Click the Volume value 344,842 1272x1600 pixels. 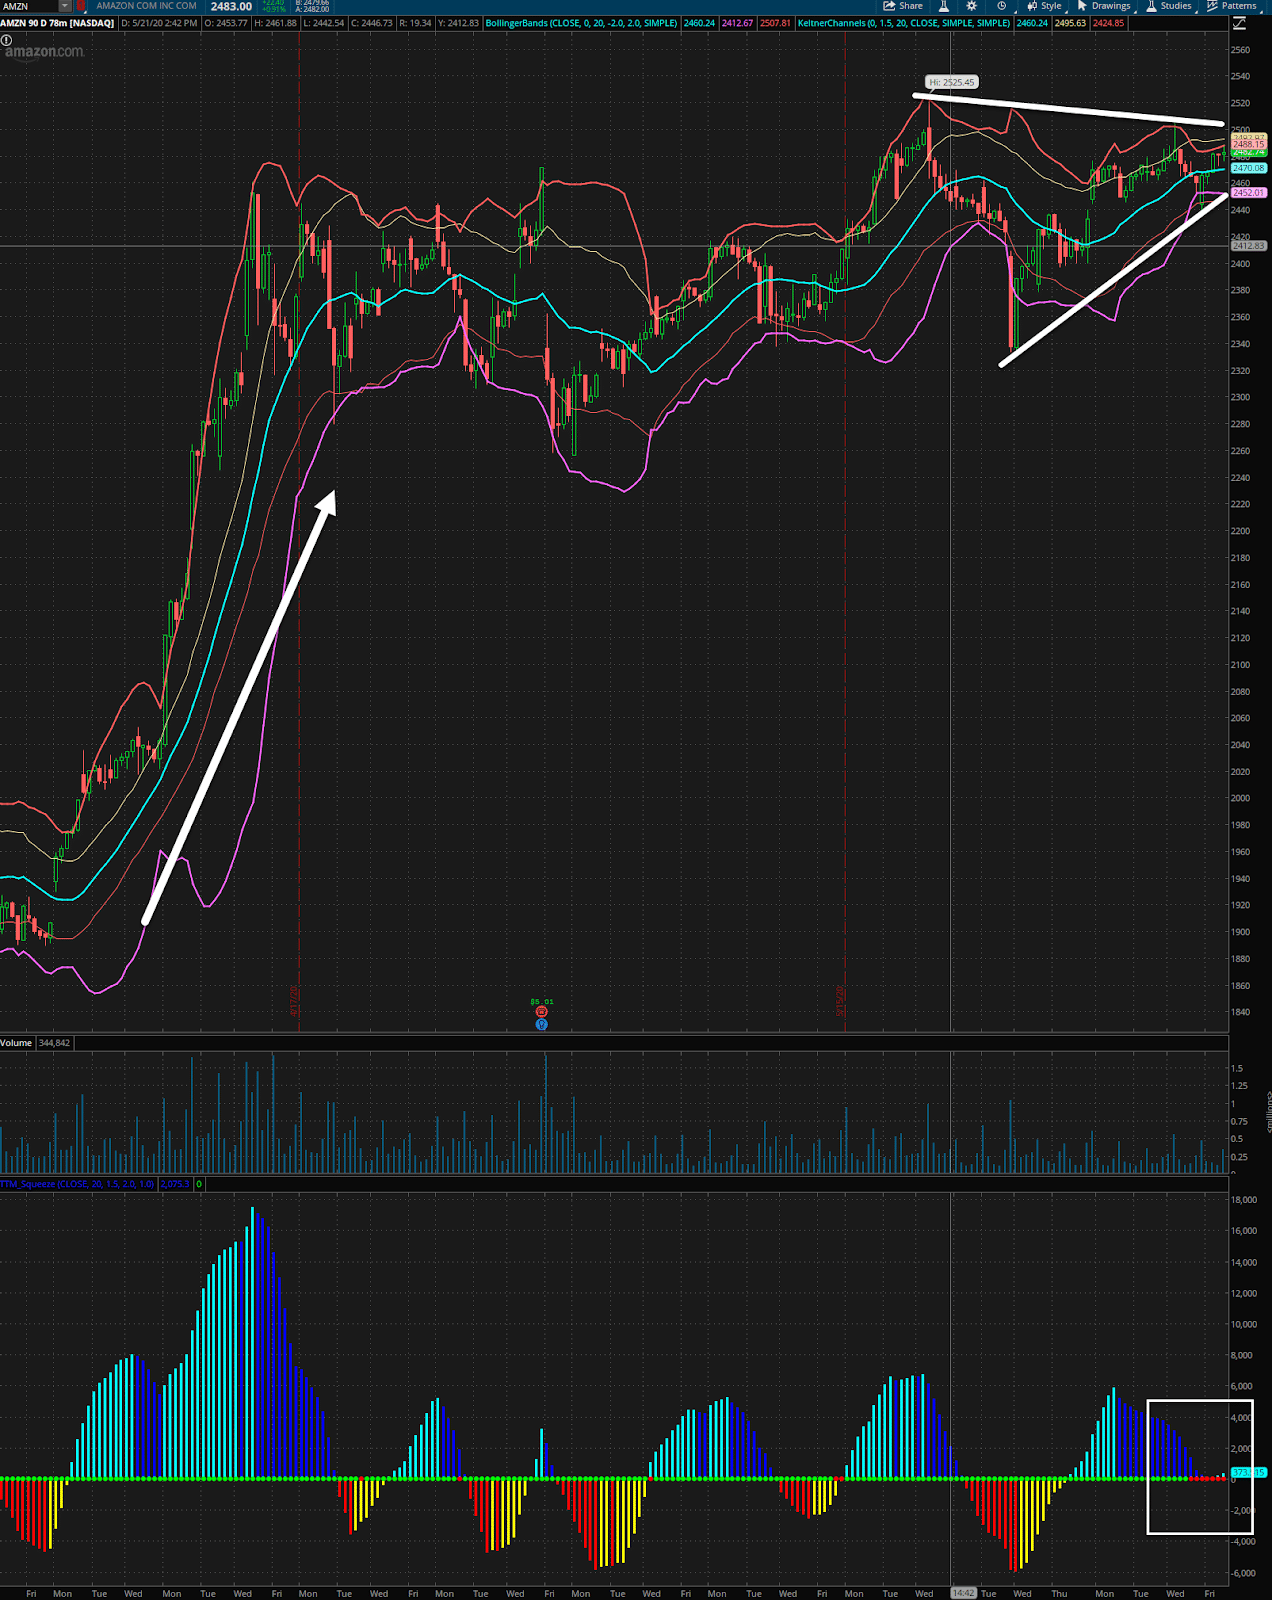[54, 1043]
